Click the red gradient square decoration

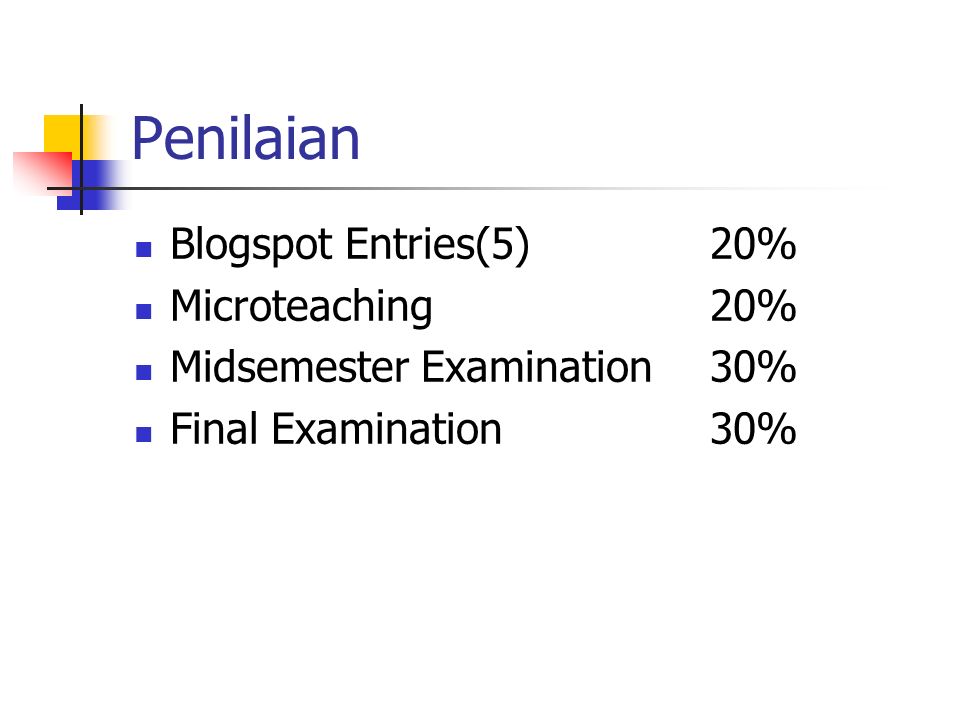(x=42, y=173)
